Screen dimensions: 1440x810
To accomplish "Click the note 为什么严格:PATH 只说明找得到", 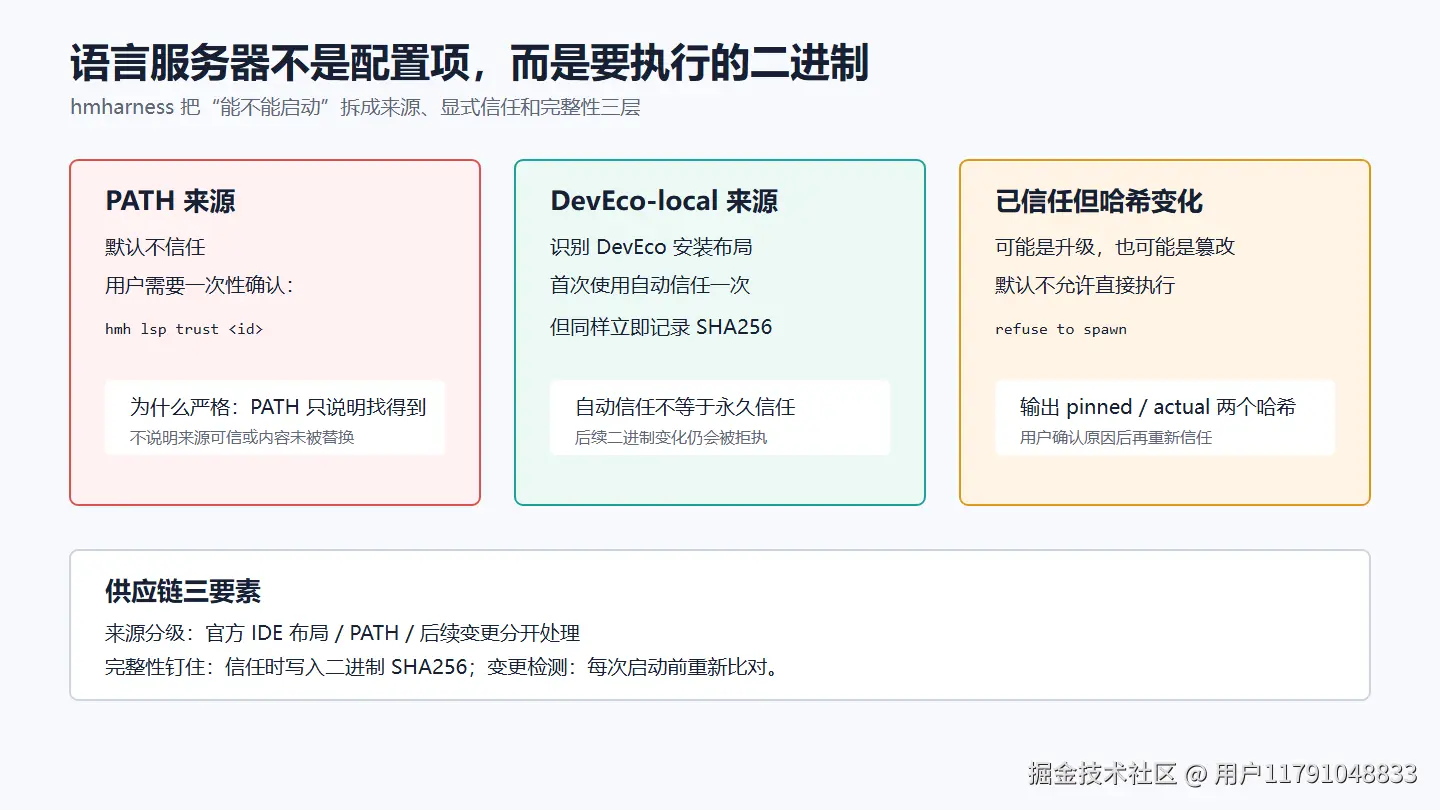I will coord(278,407).
